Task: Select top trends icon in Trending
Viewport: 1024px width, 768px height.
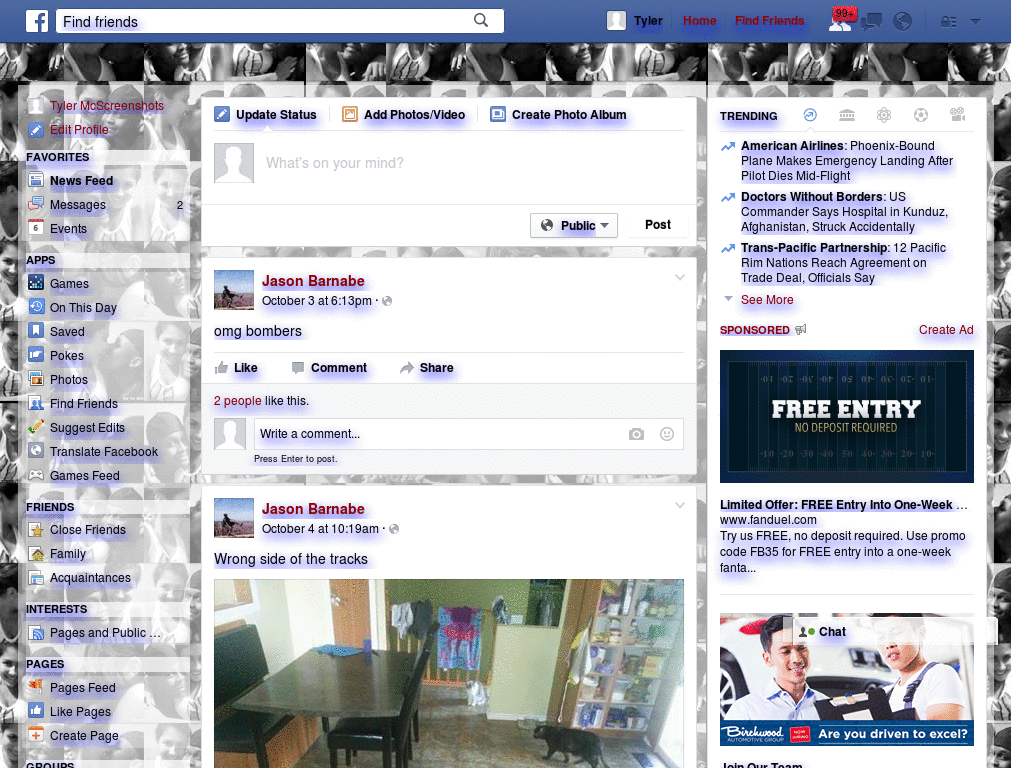Action: tap(810, 115)
